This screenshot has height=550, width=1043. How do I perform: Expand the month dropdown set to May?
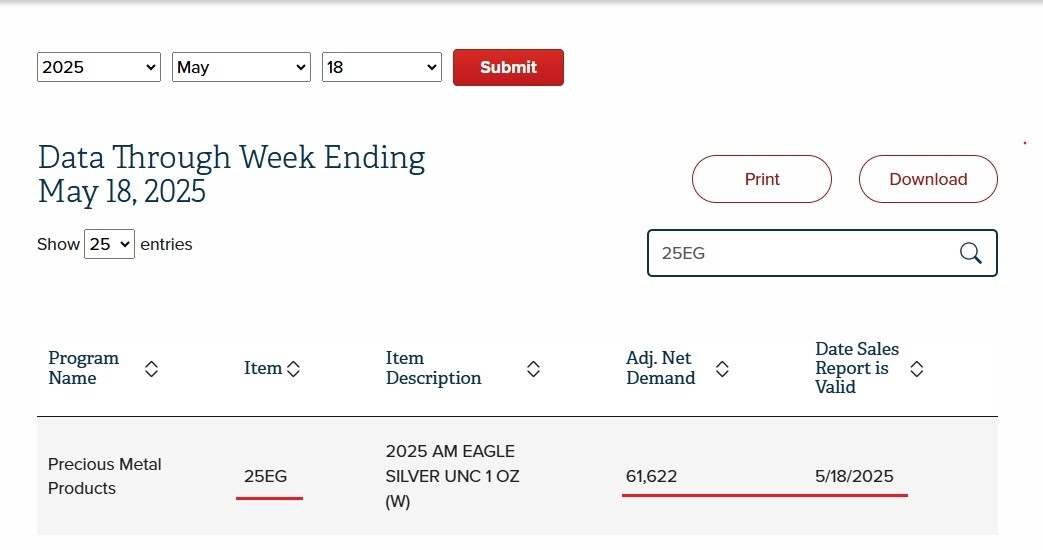pos(241,67)
